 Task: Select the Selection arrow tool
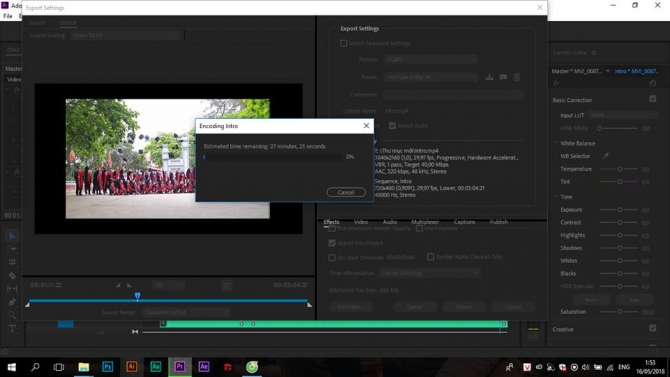click(12, 236)
